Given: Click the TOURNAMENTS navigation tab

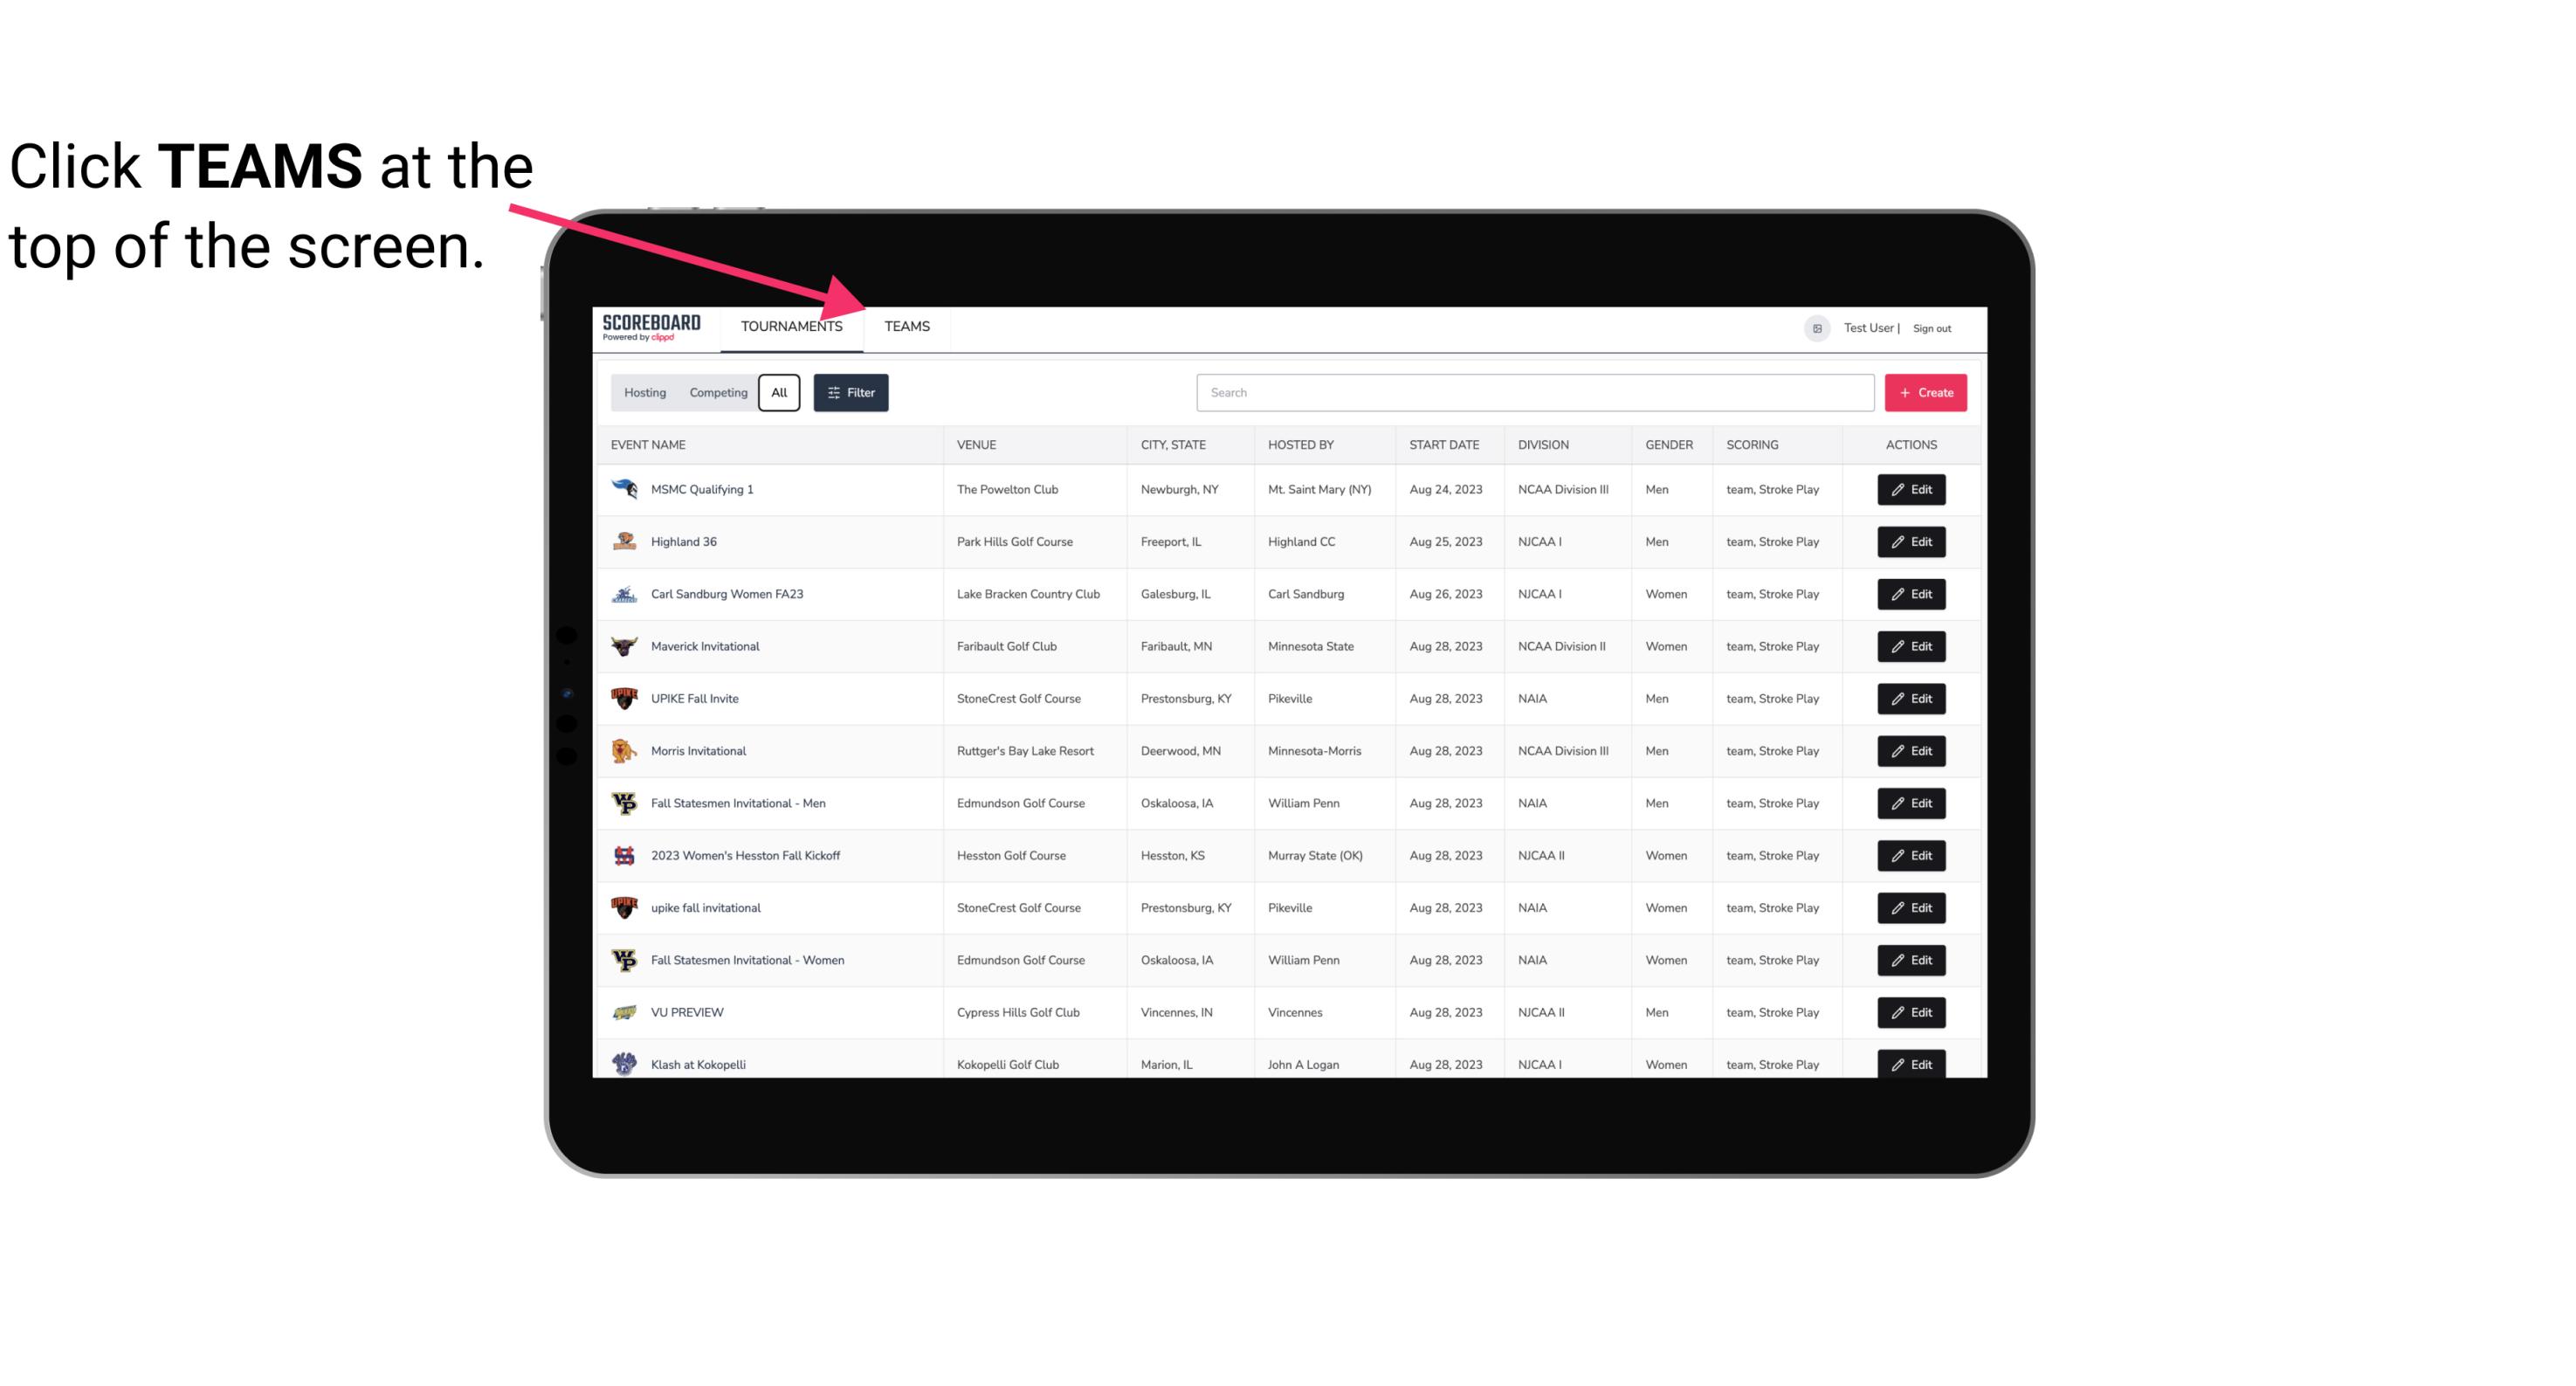Looking at the screenshot, I should pos(790,326).
